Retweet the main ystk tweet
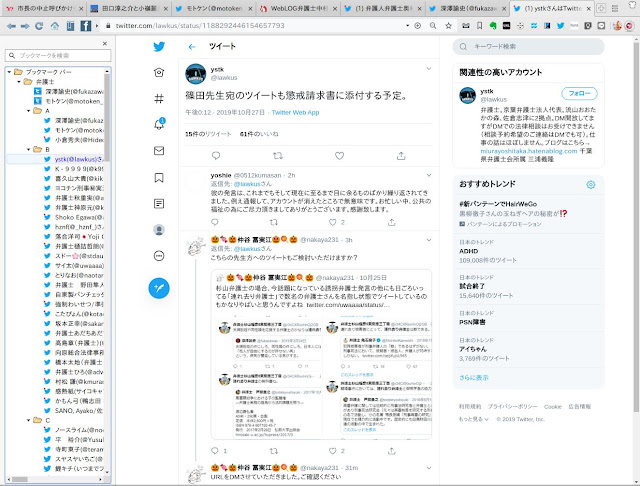Viewport: 640px width, 486px height. click(x=278, y=155)
